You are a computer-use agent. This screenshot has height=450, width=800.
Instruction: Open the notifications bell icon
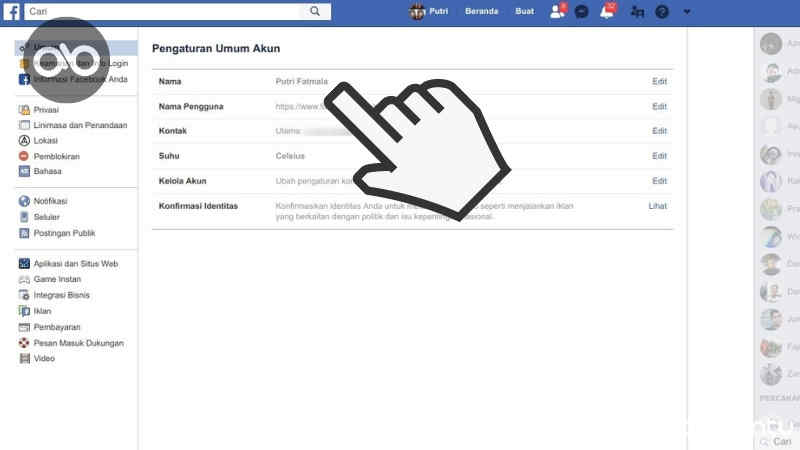click(x=607, y=11)
